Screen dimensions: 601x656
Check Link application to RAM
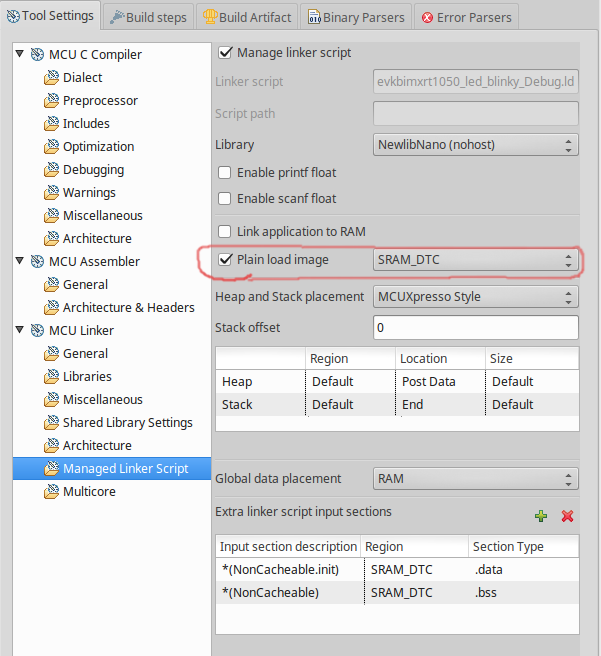click(225, 231)
